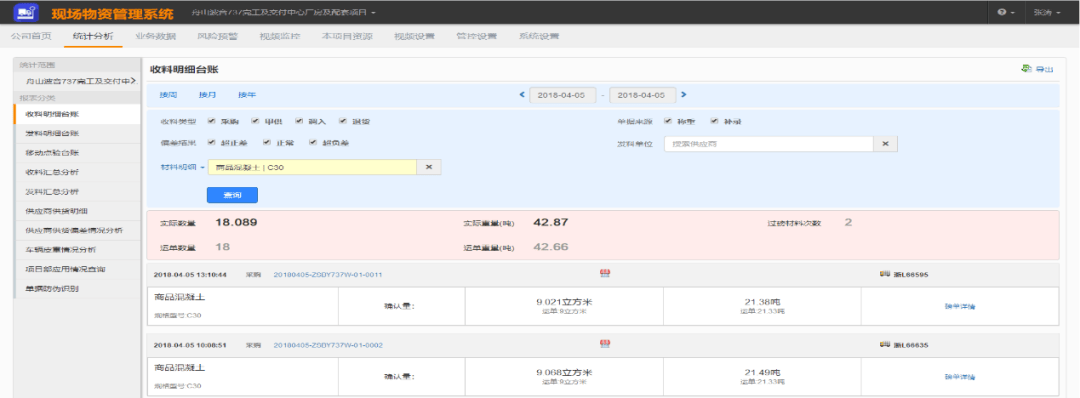Toggle the fourth 收料类型 checkbox after 调入
Viewport: 1080px width, 398px height.
tap(344, 121)
